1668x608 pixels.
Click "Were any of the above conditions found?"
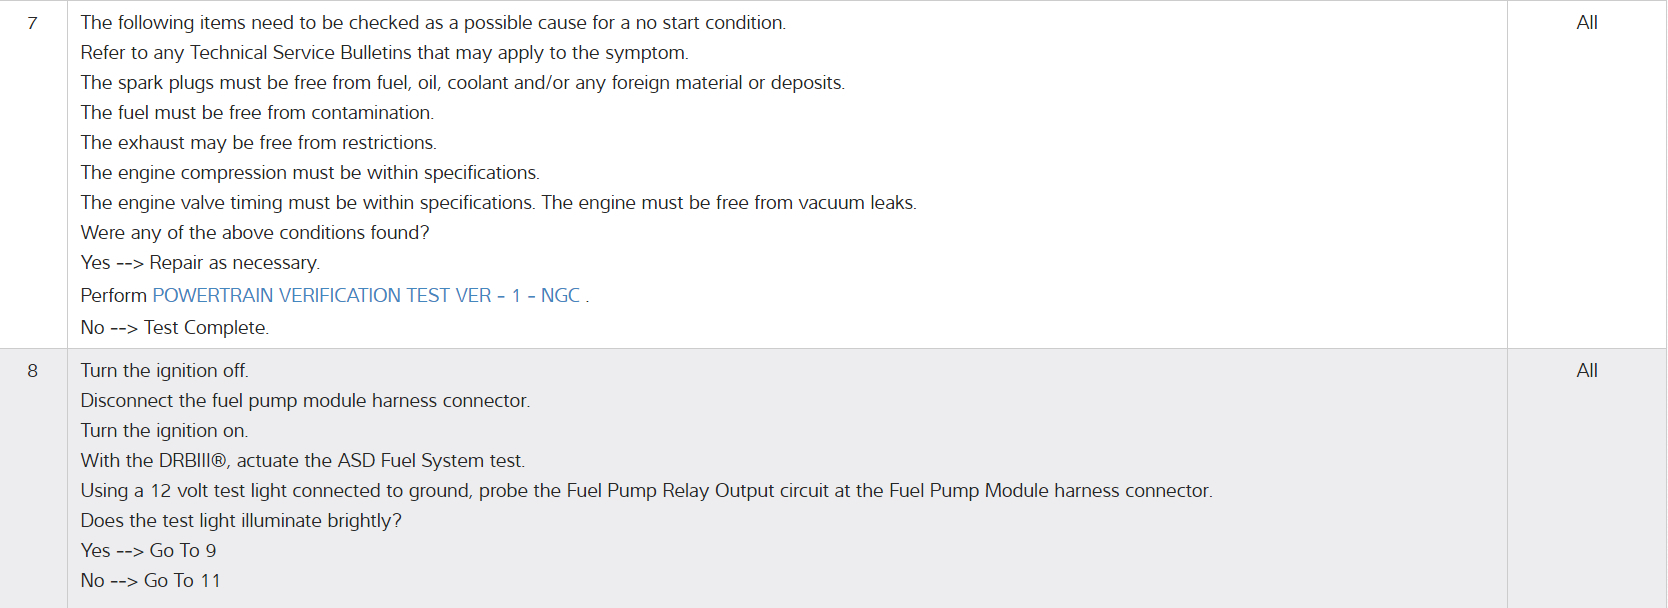[255, 233]
